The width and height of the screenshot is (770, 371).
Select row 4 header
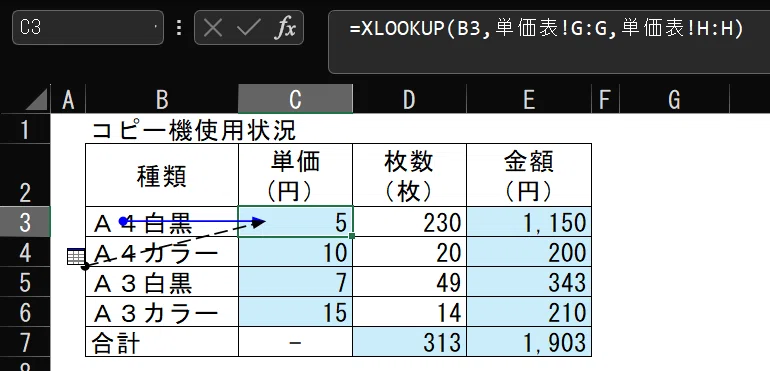click(x=25, y=252)
